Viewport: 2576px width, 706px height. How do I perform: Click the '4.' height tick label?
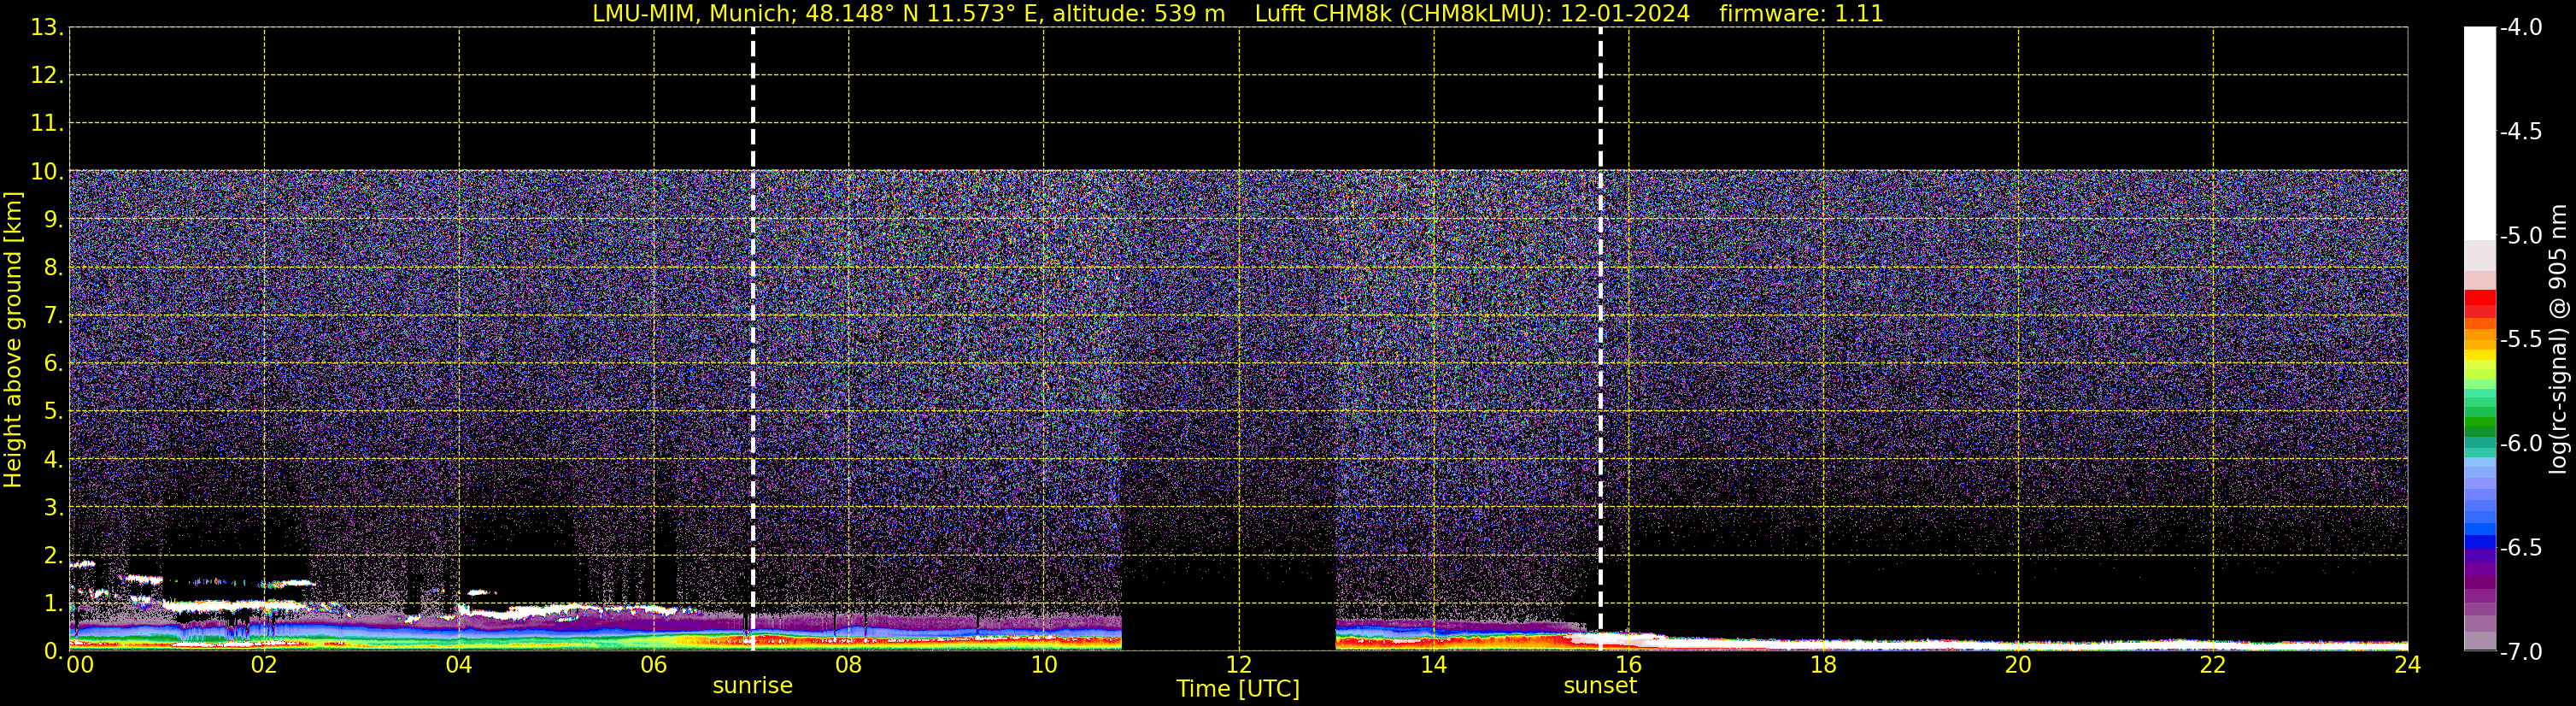point(53,460)
